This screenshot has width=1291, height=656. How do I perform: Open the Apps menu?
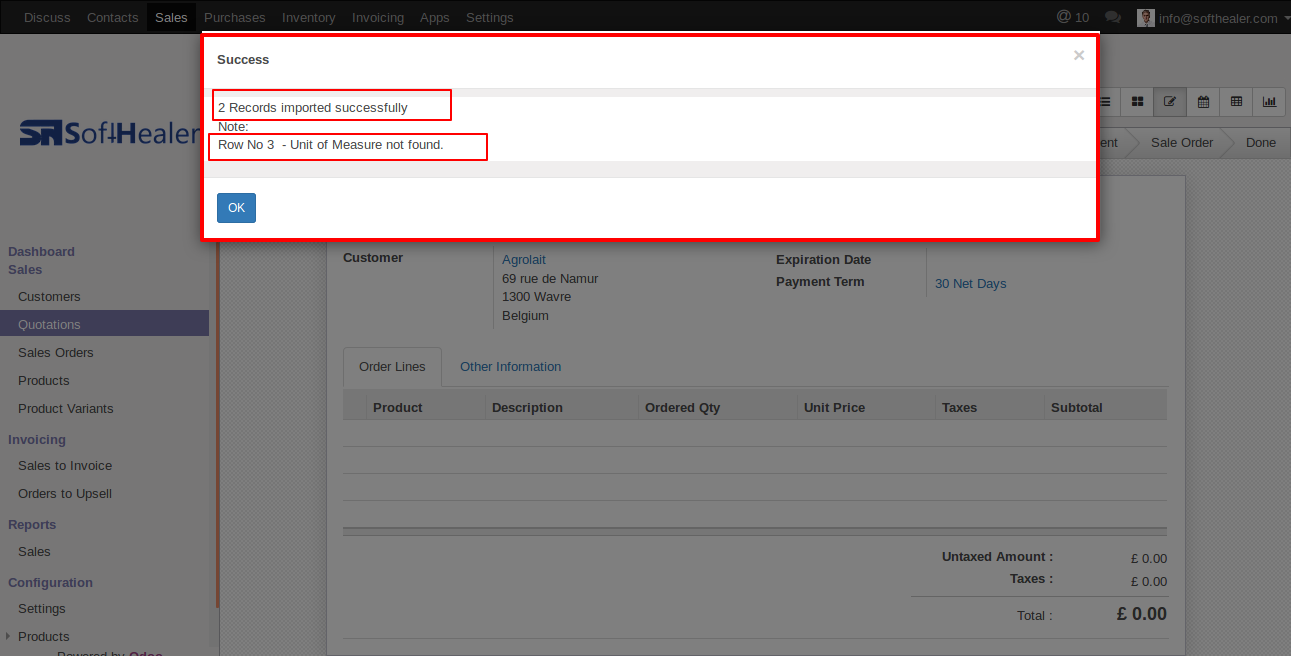(x=435, y=17)
